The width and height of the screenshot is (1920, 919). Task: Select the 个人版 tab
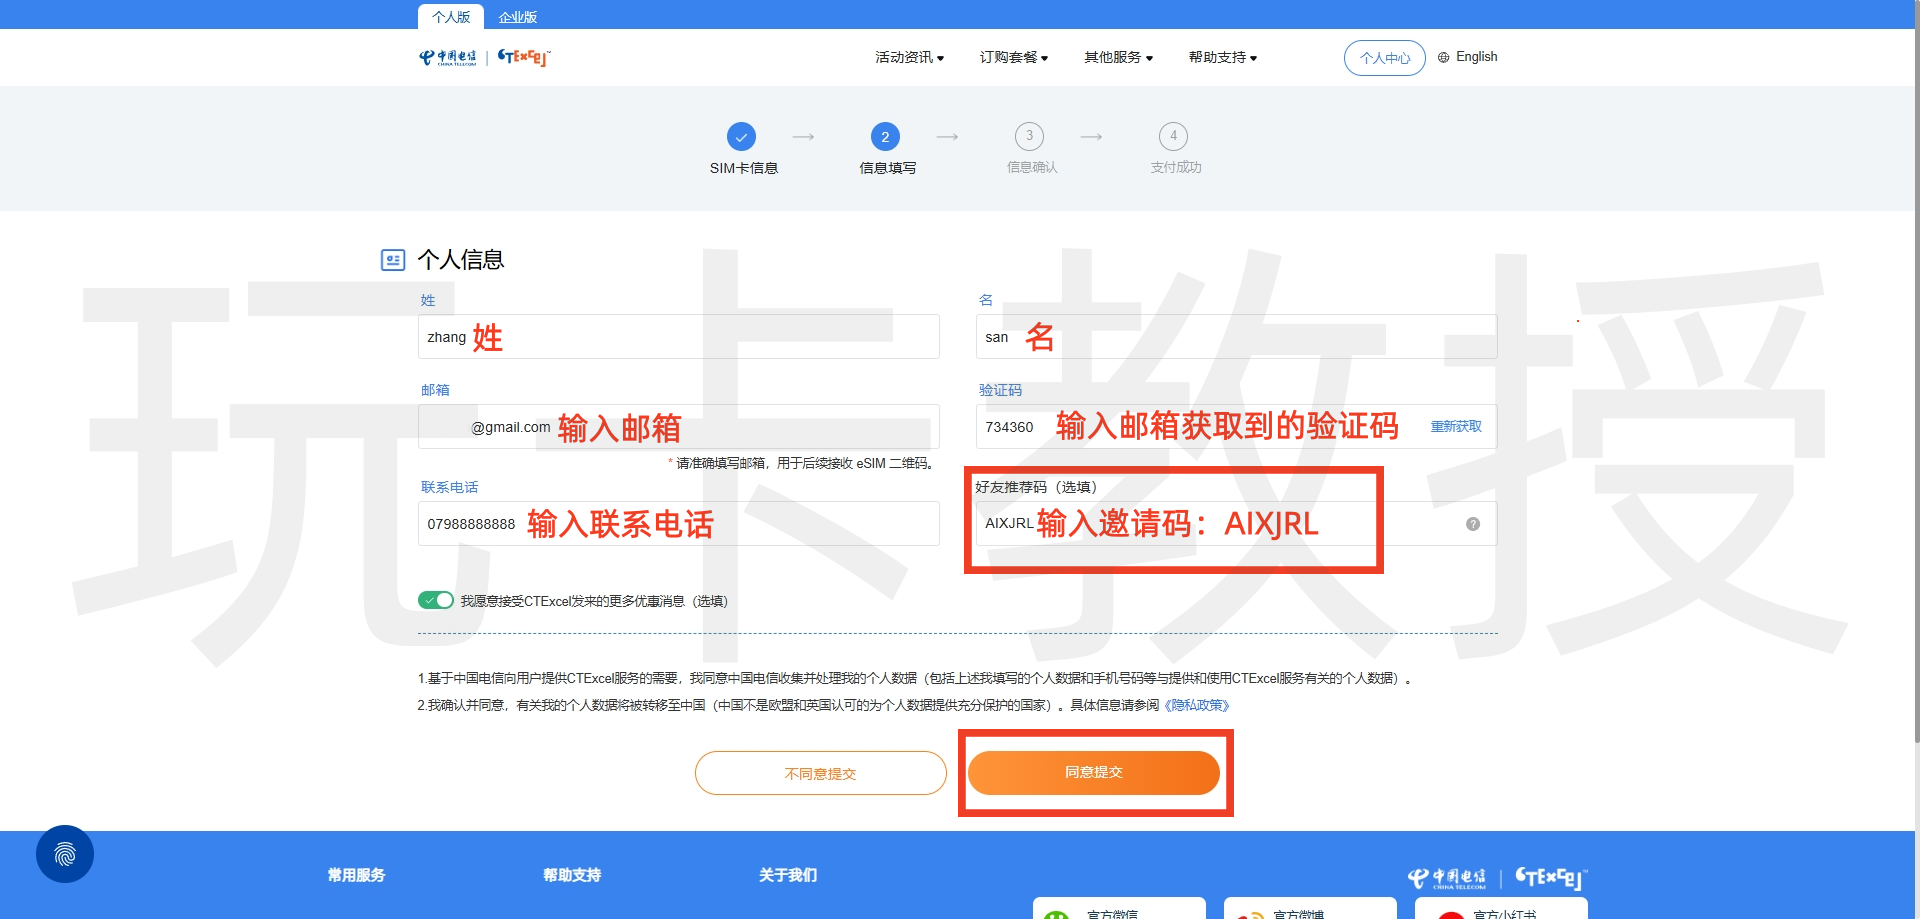[451, 17]
